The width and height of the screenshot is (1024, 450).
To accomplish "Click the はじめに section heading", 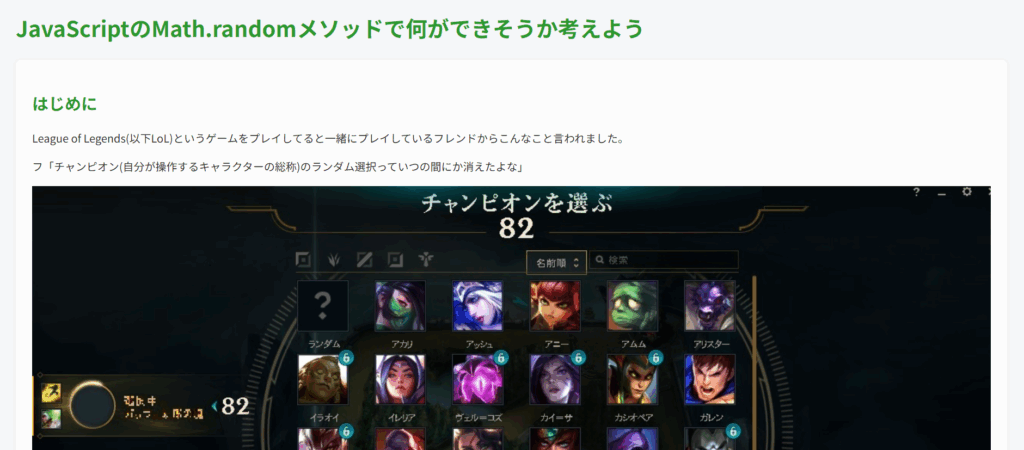I will click(65, 103).
